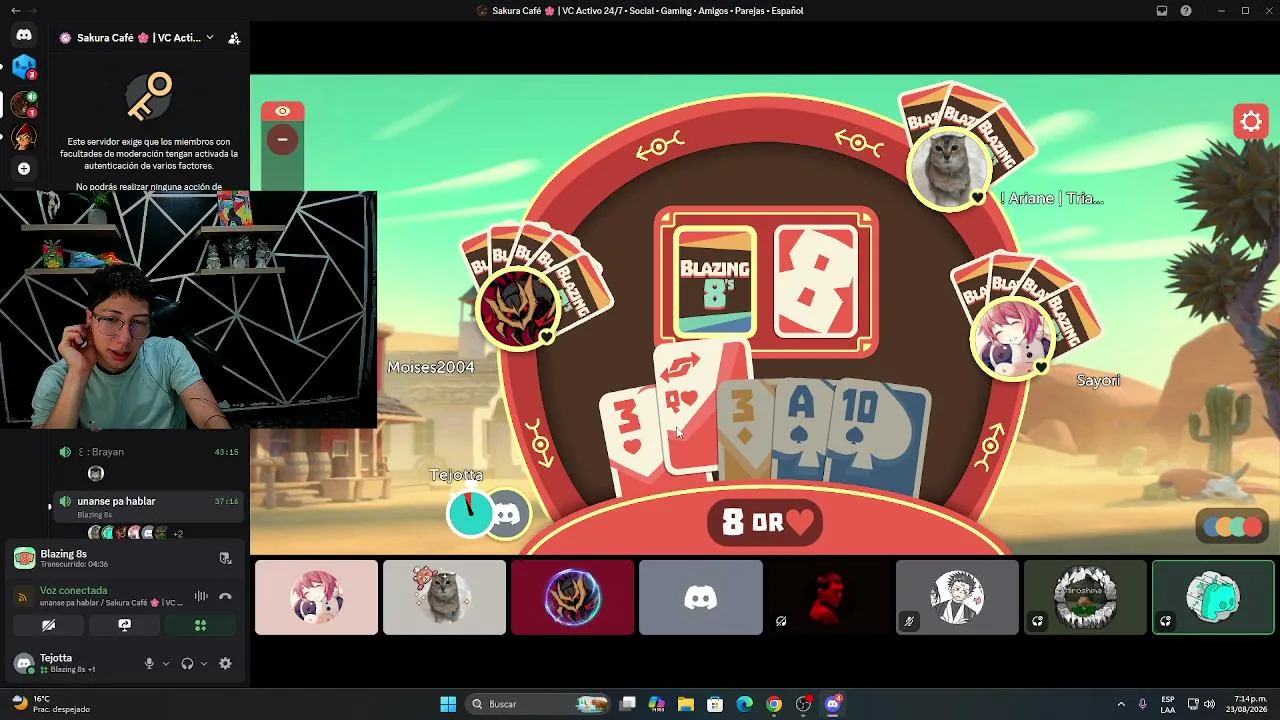Open Google Chrome from taskbar

coord(774,704)
